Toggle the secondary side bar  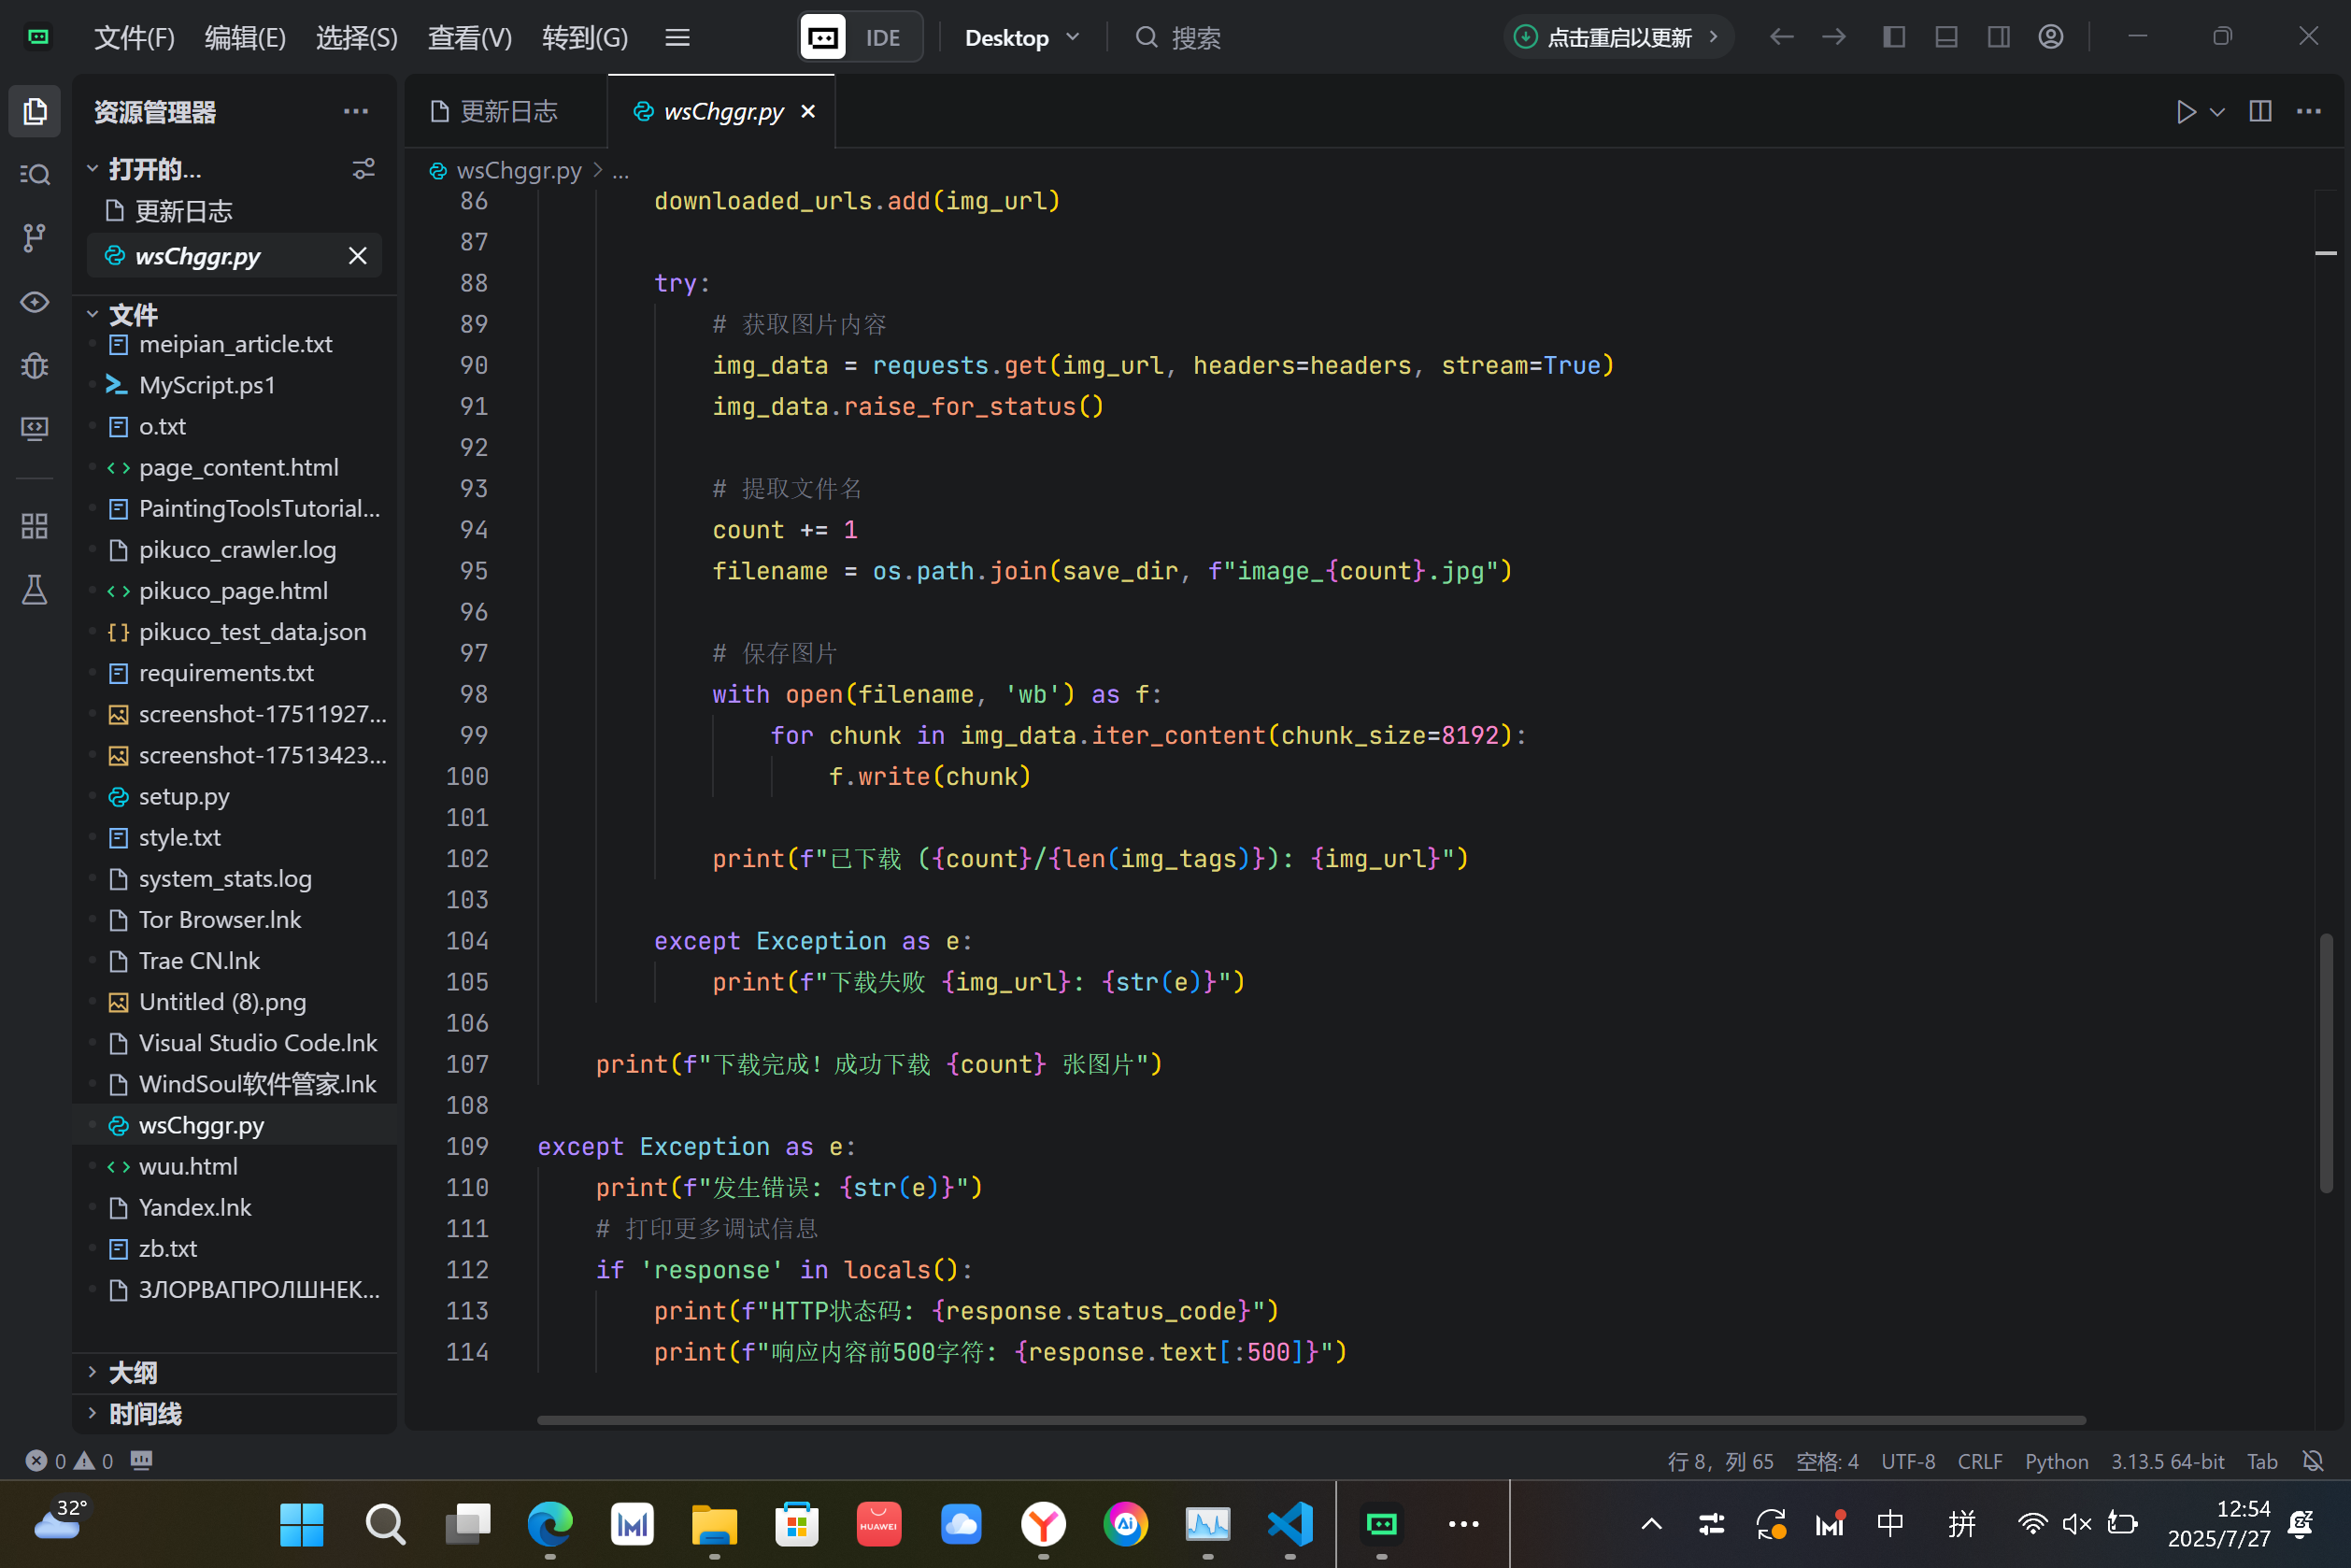pyautogui.click(x=1998, y=37)
